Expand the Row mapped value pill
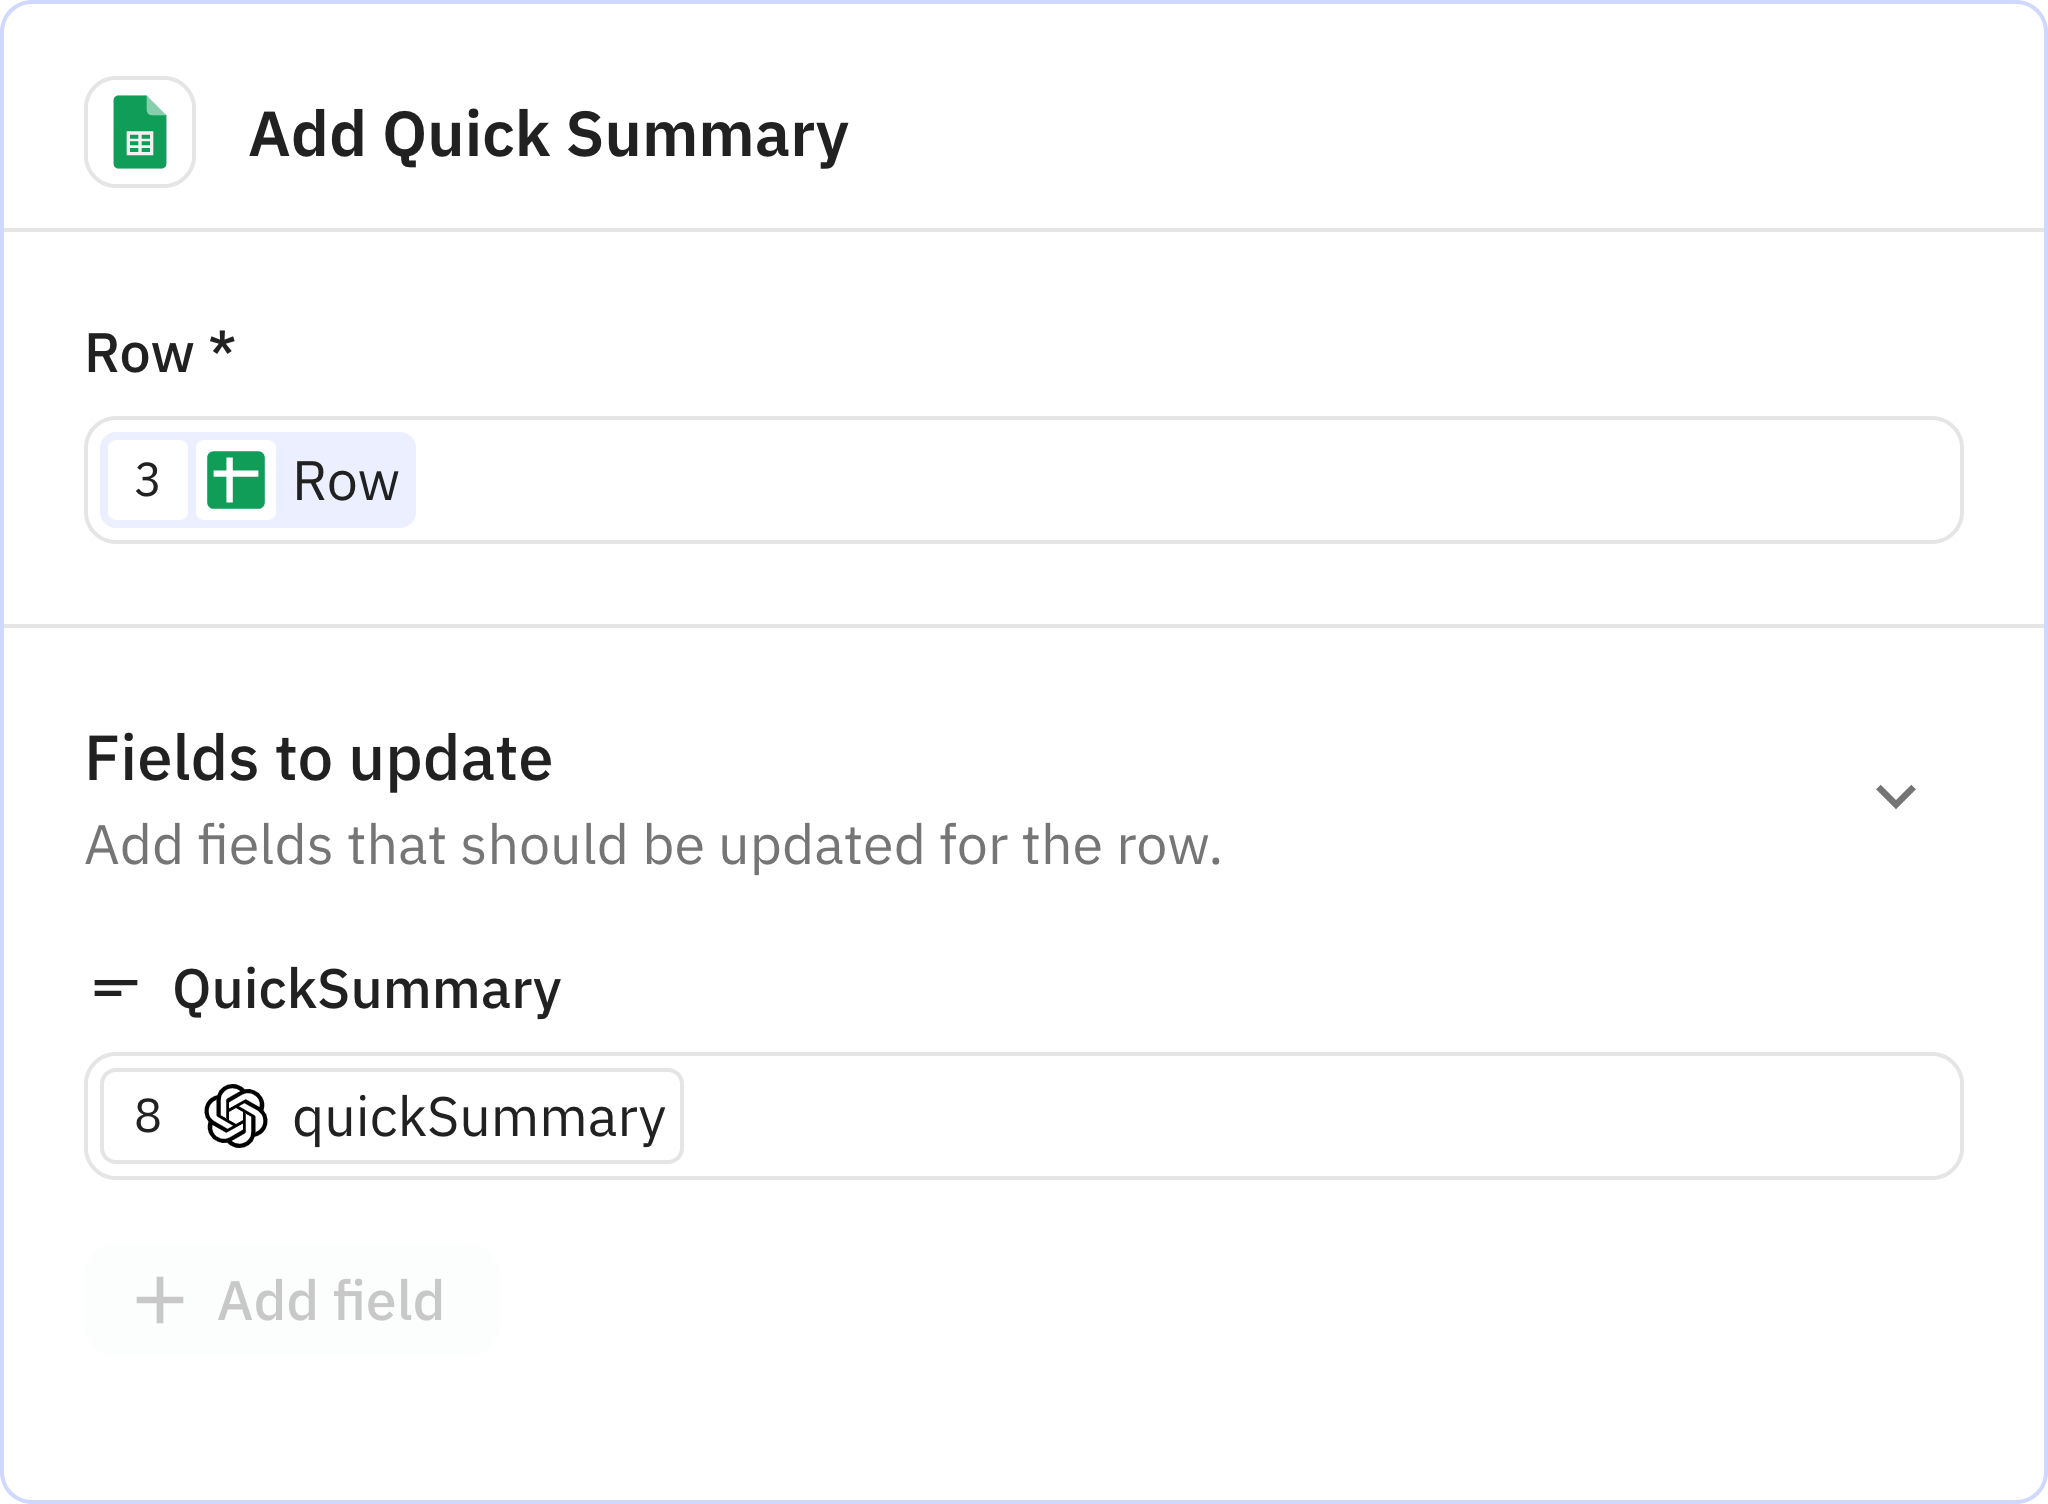The height and width of the screenshot is (1504, 2048). 255,481
